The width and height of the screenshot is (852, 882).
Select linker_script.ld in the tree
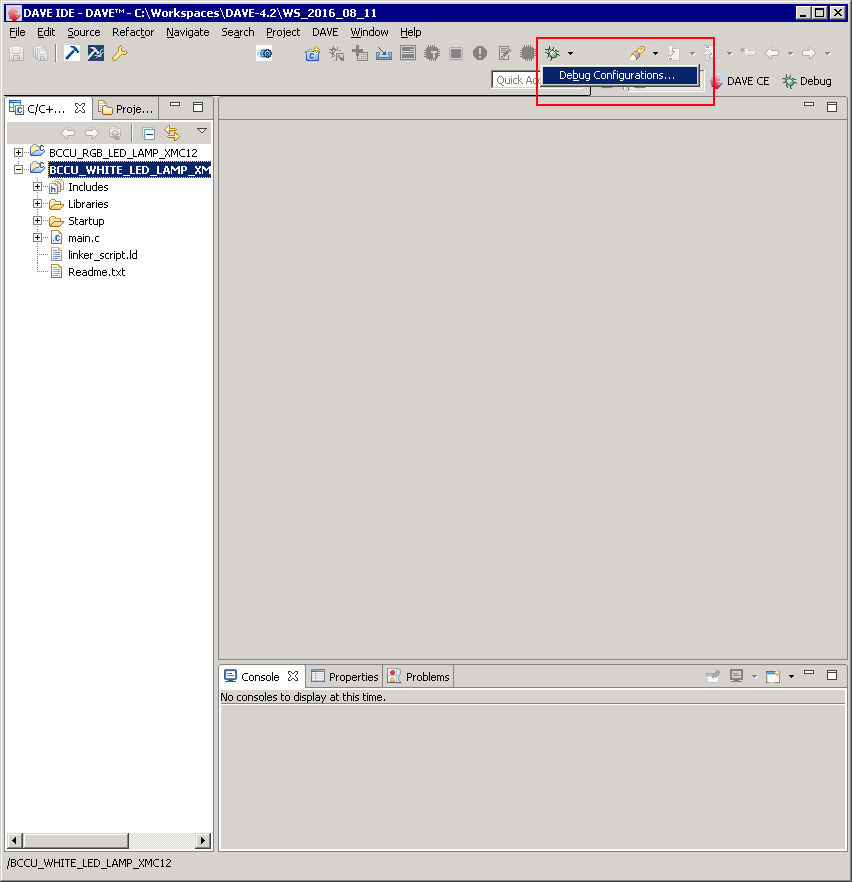tap(102, 255)
